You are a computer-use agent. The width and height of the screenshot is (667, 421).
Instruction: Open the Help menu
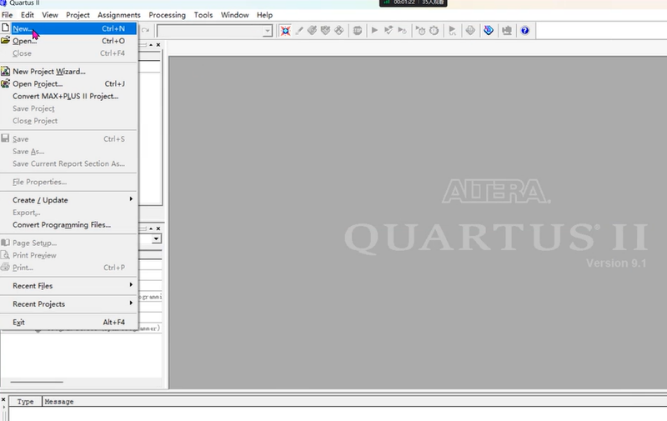[x=265, y=15]
